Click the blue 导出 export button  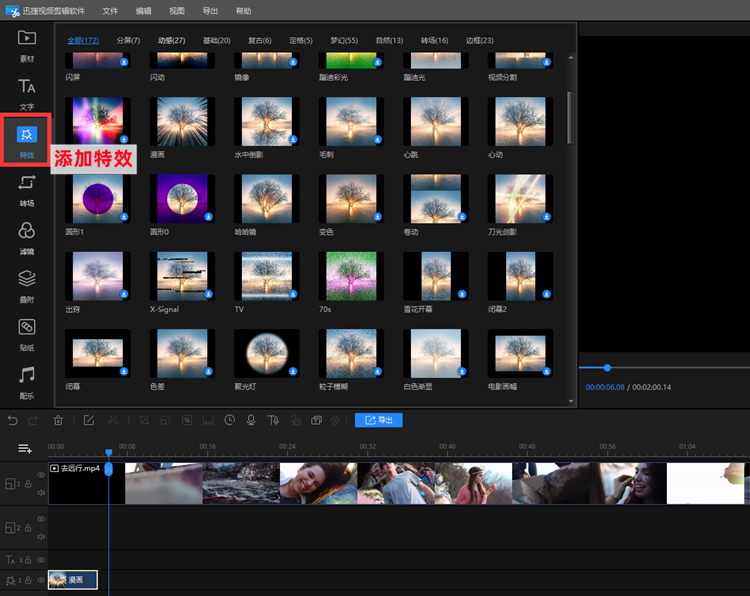coord(379,420)
